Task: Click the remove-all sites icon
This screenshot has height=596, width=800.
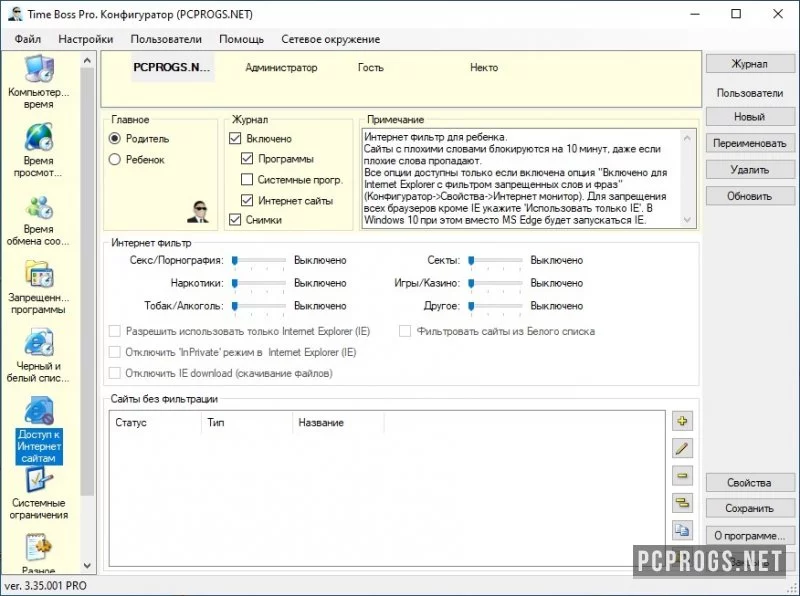Action: [x=682, y=503]
